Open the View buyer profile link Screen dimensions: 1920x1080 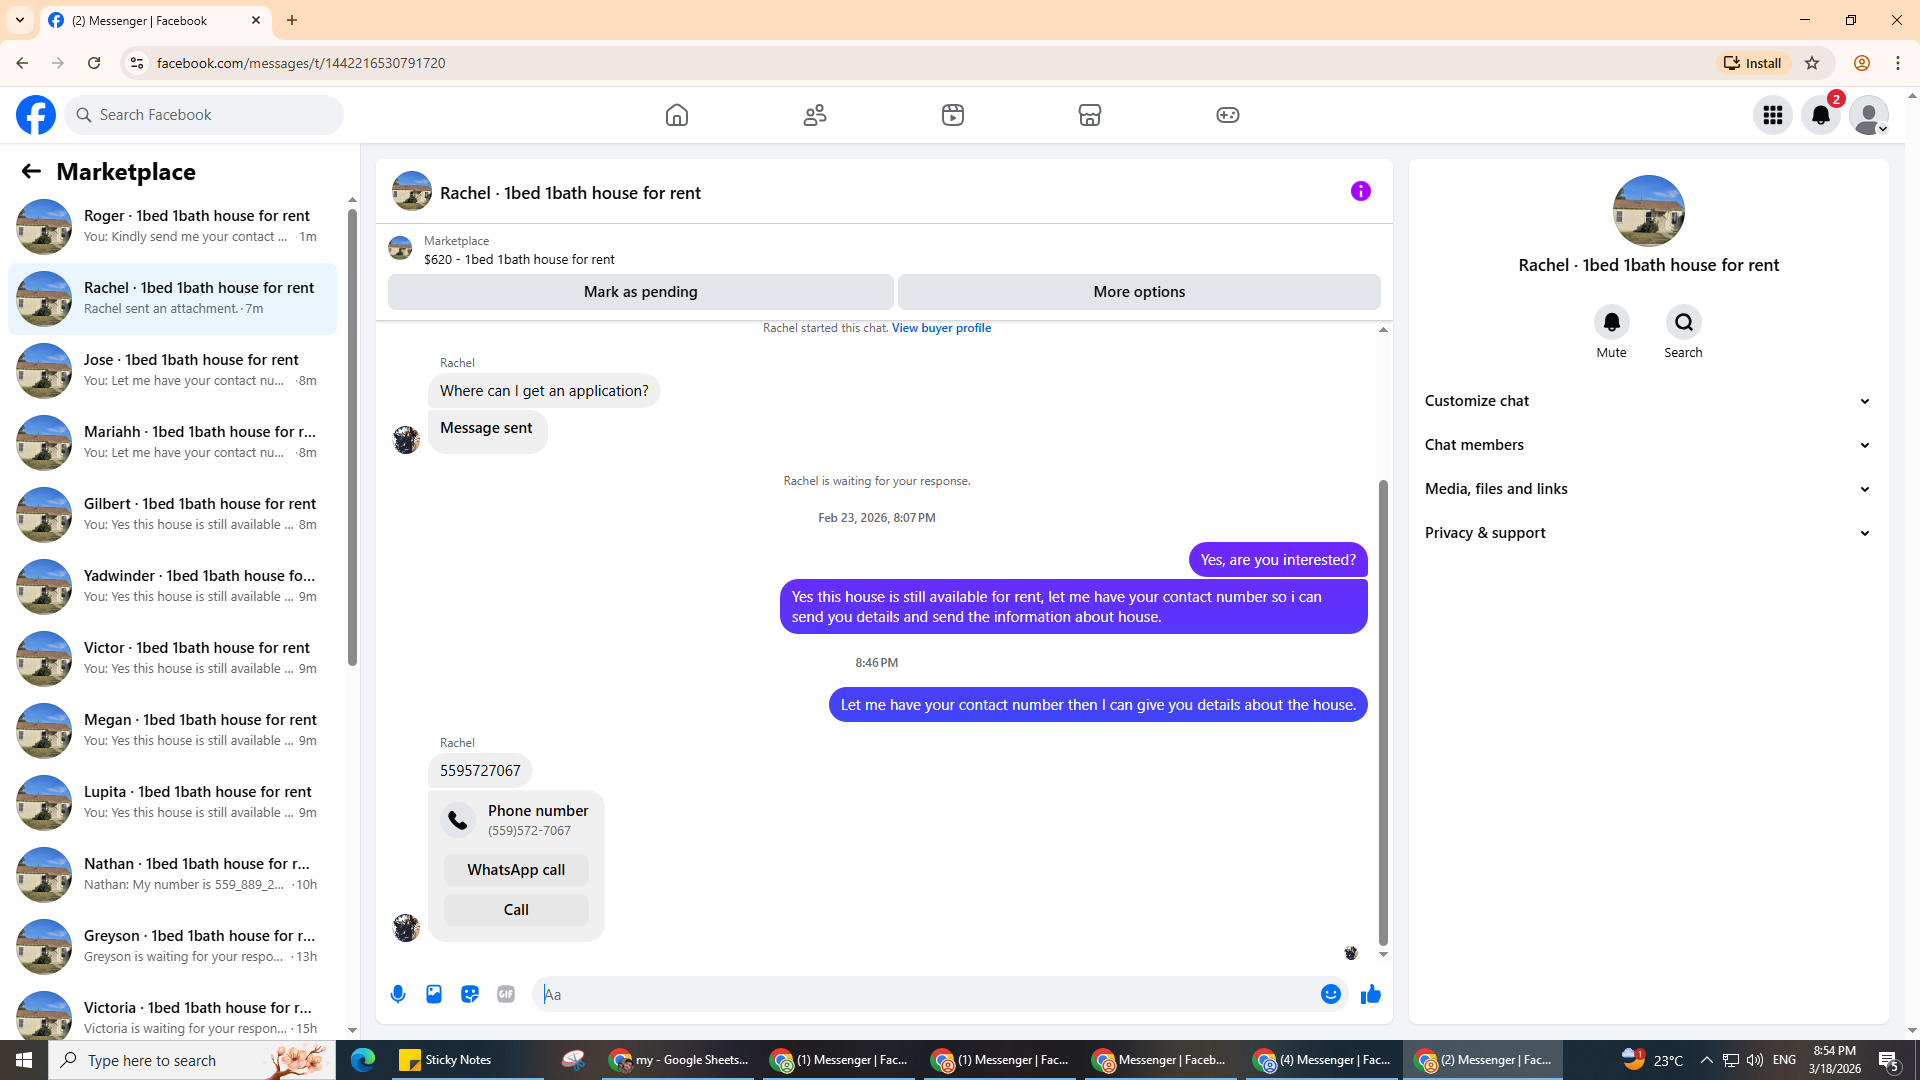point(941,328)
